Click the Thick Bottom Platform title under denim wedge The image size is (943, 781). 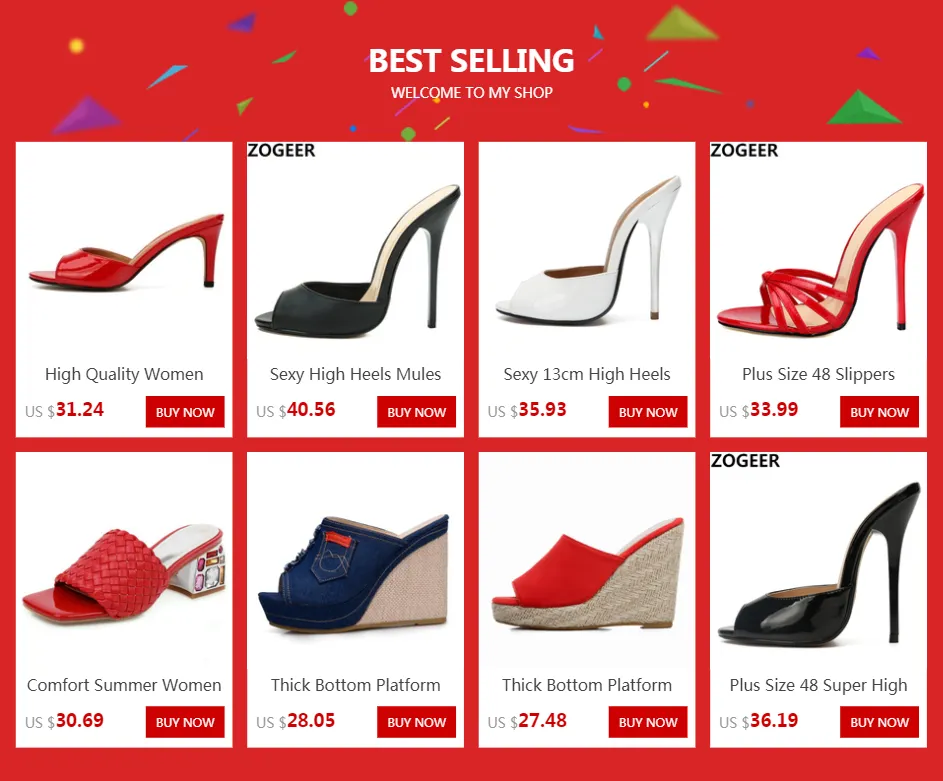click(x=355, y=685)
